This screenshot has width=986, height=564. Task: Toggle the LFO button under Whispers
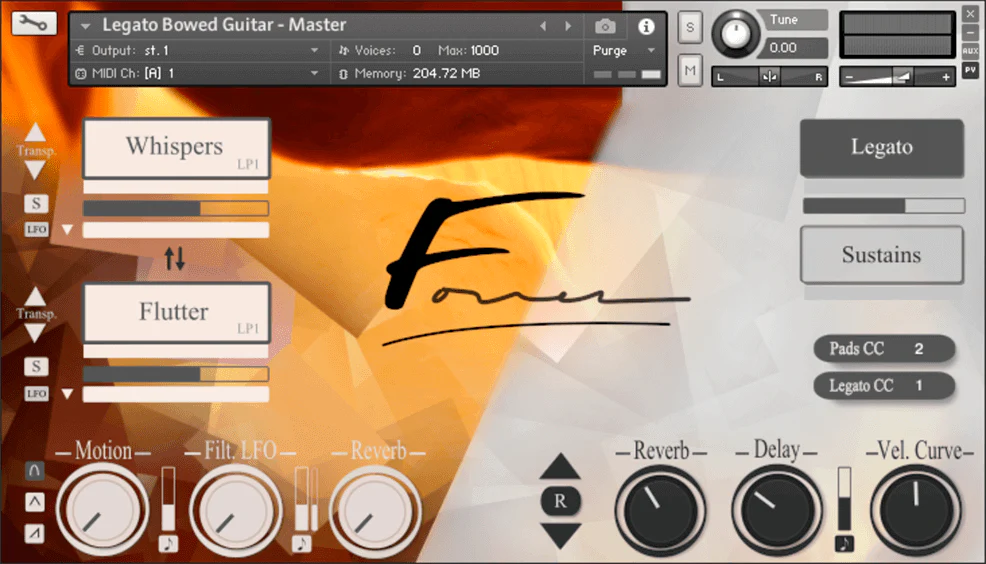pyautogui.click(x=36, y=229)
